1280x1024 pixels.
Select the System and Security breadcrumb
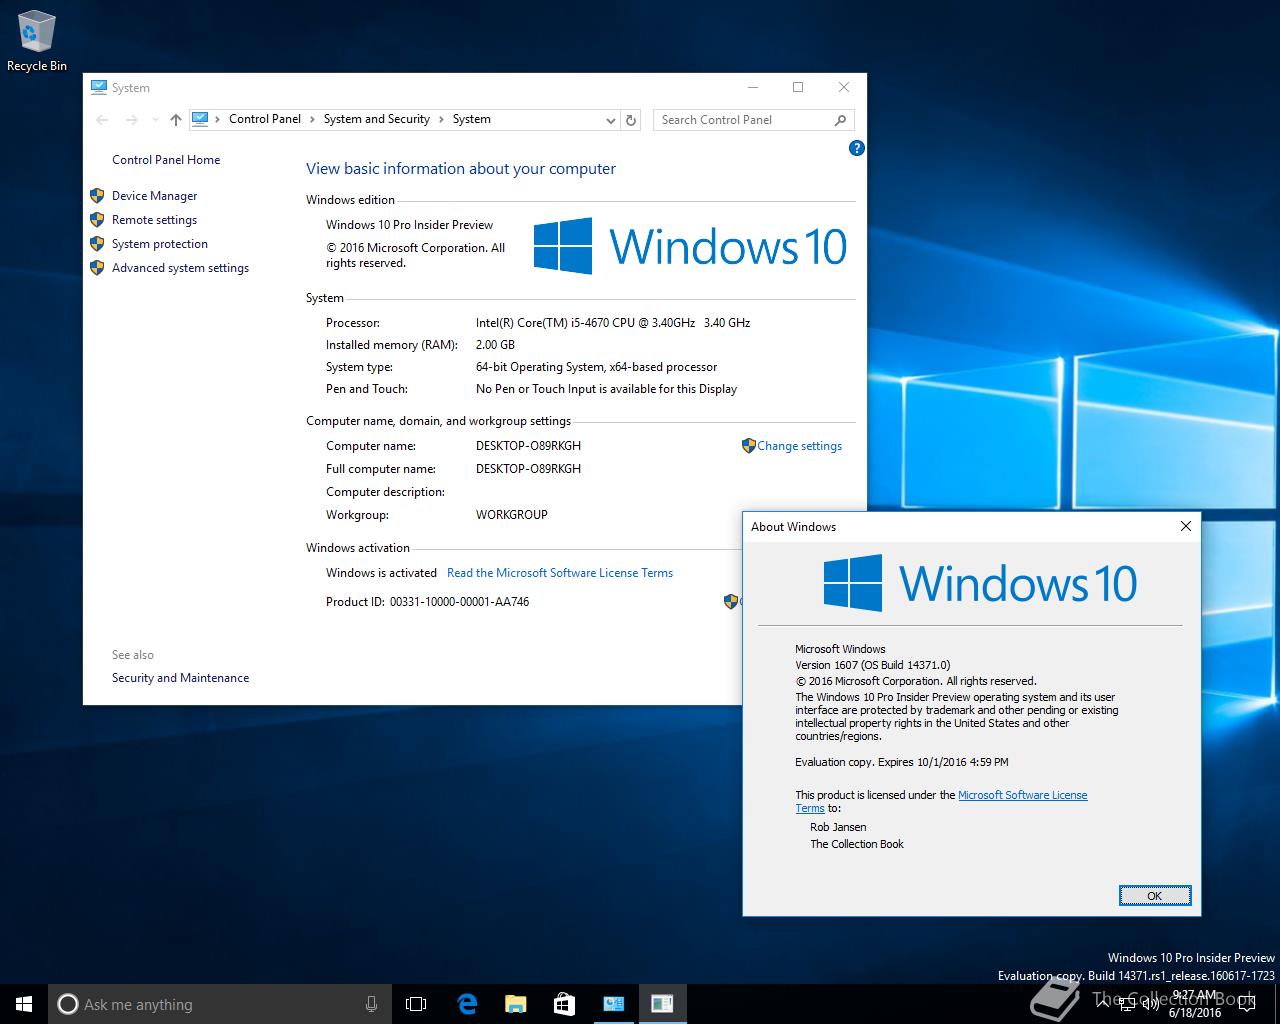[376, 119]
